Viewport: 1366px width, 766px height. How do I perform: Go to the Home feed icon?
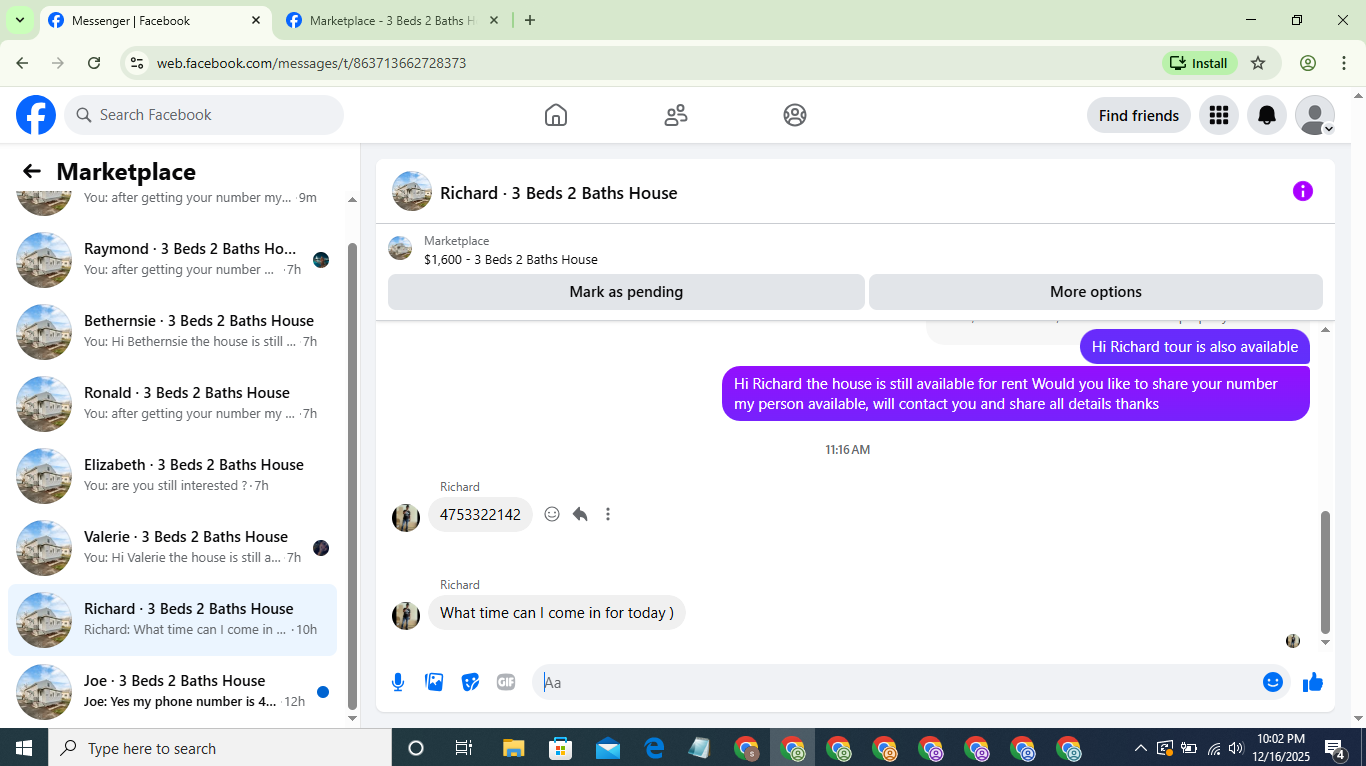point(556,115)
